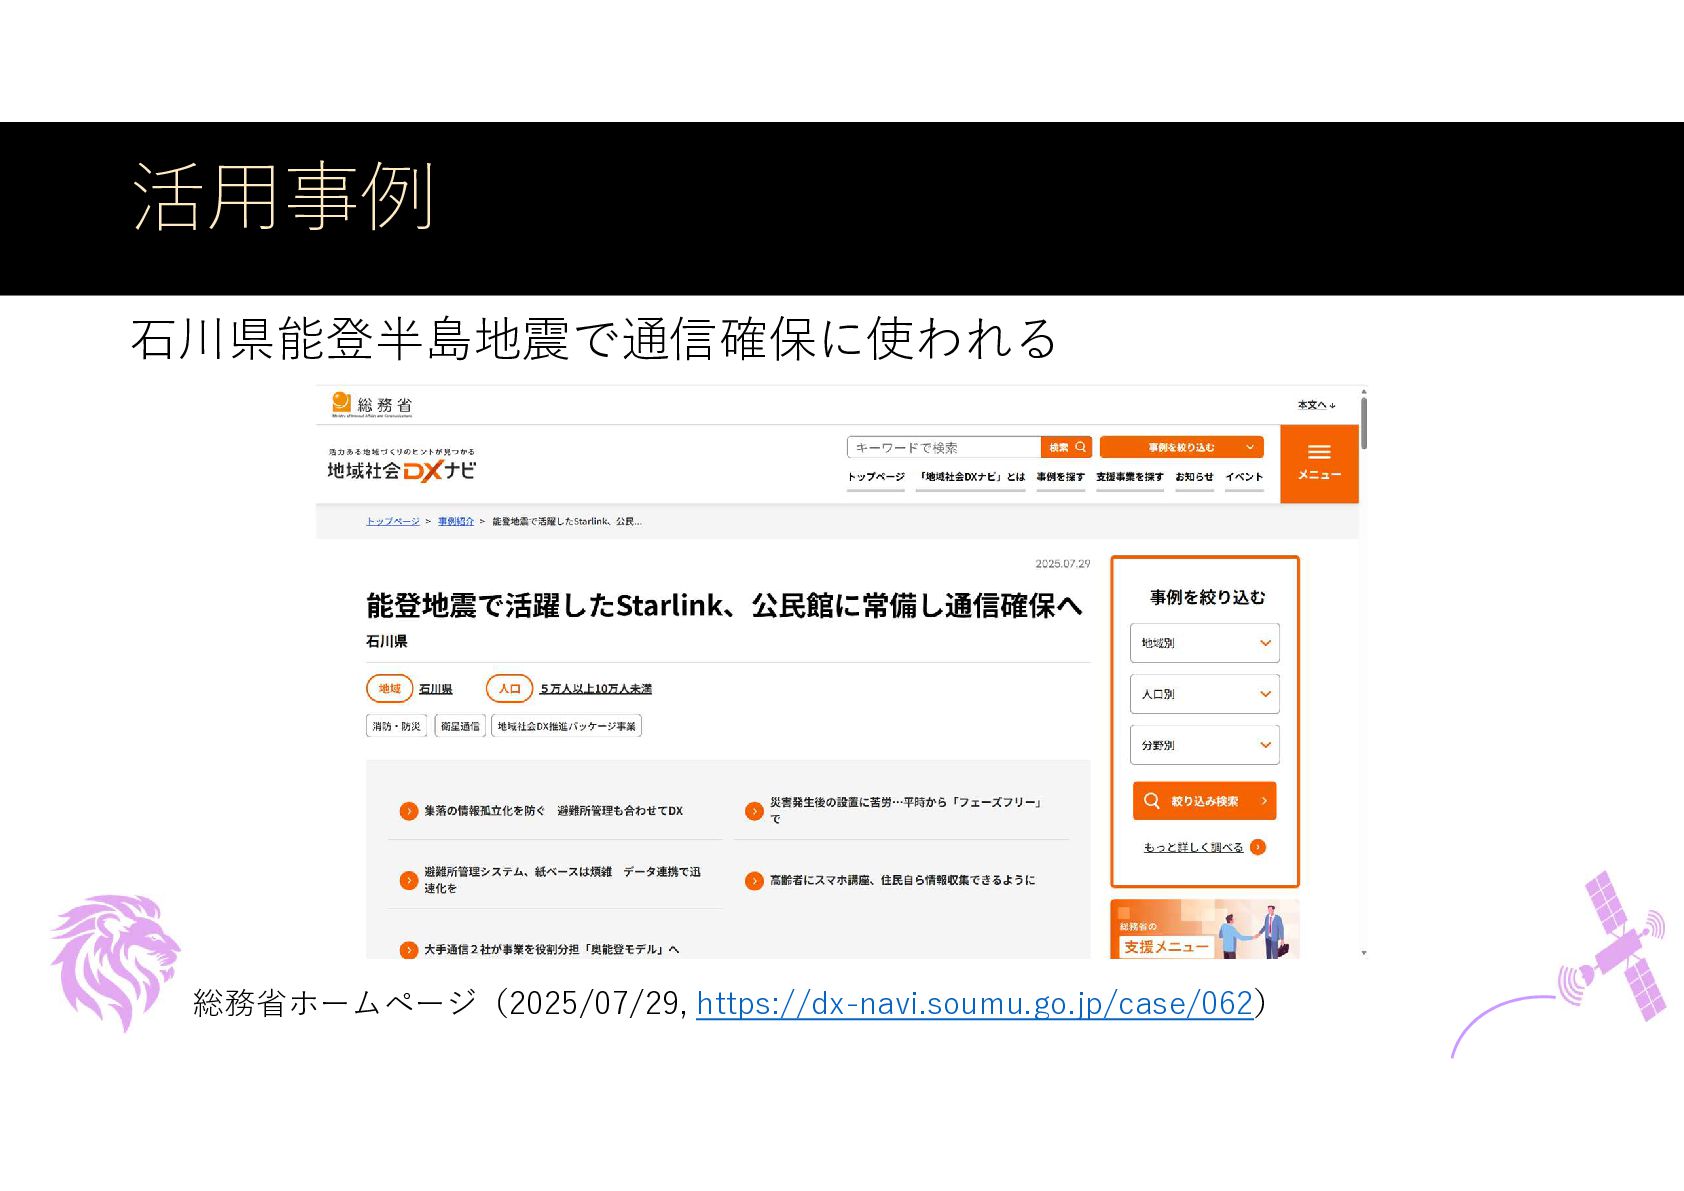Click the 地域社会DX推進パッケージ事業 tag

pos(567,726)
